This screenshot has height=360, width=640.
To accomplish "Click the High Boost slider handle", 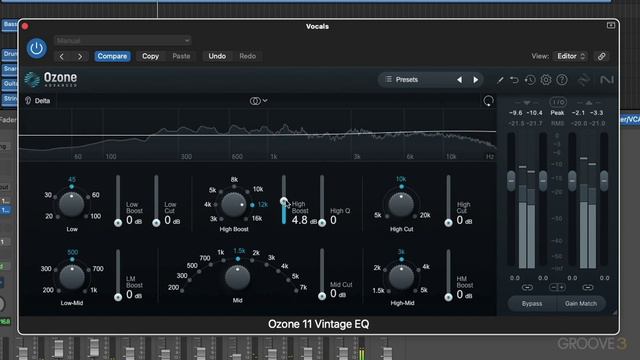I will click(x=284, y=201).
